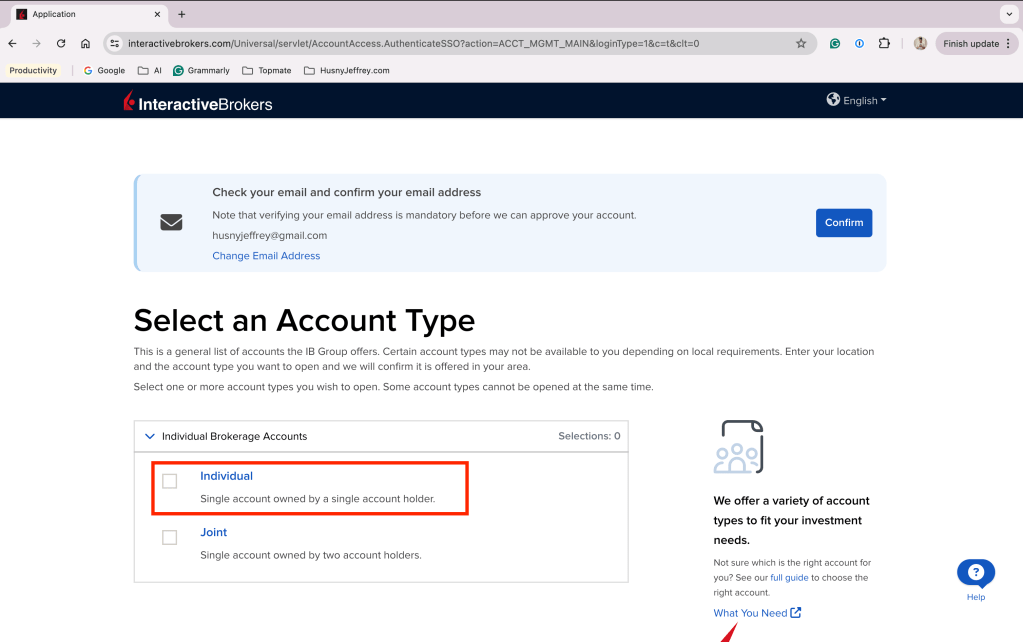Click the Change Email Address link
This screenshot has height=642, width=1023.
(266, 256)
